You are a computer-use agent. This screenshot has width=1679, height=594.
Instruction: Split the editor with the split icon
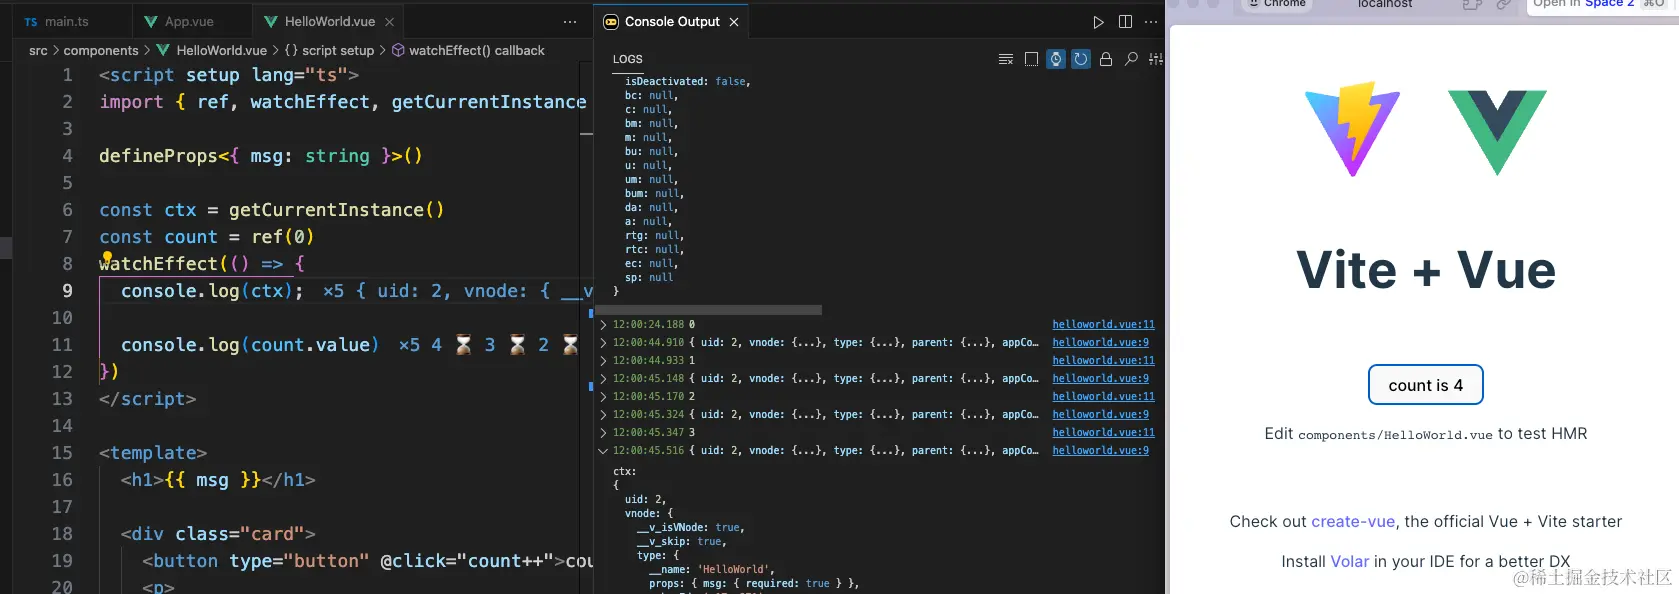click(x=1125, y=22)
